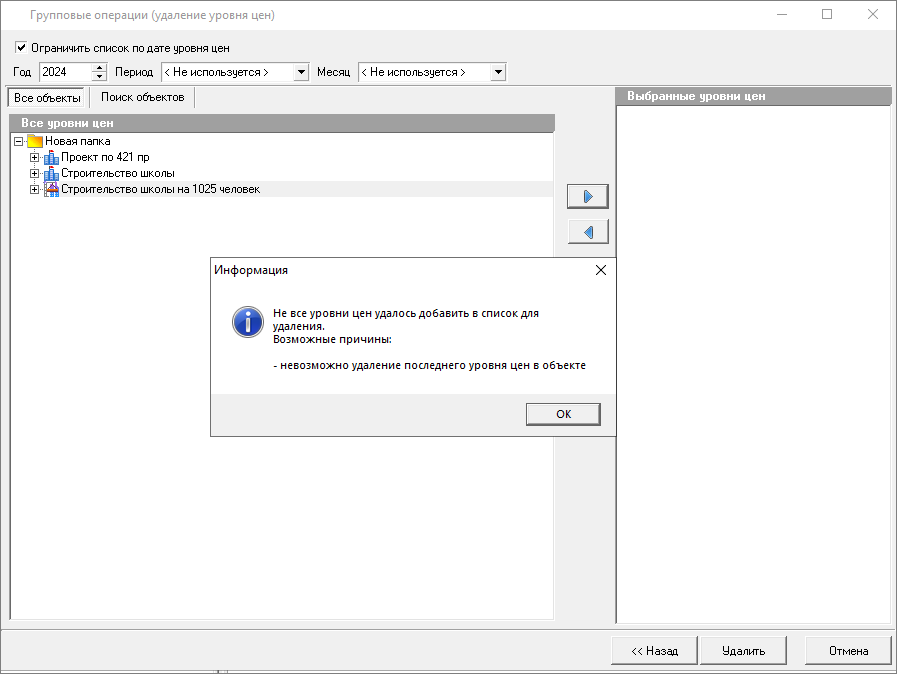Screen dimensions: 897x674
Task: Click the Проект по 421 пр object icon
Action: [51, 157]
